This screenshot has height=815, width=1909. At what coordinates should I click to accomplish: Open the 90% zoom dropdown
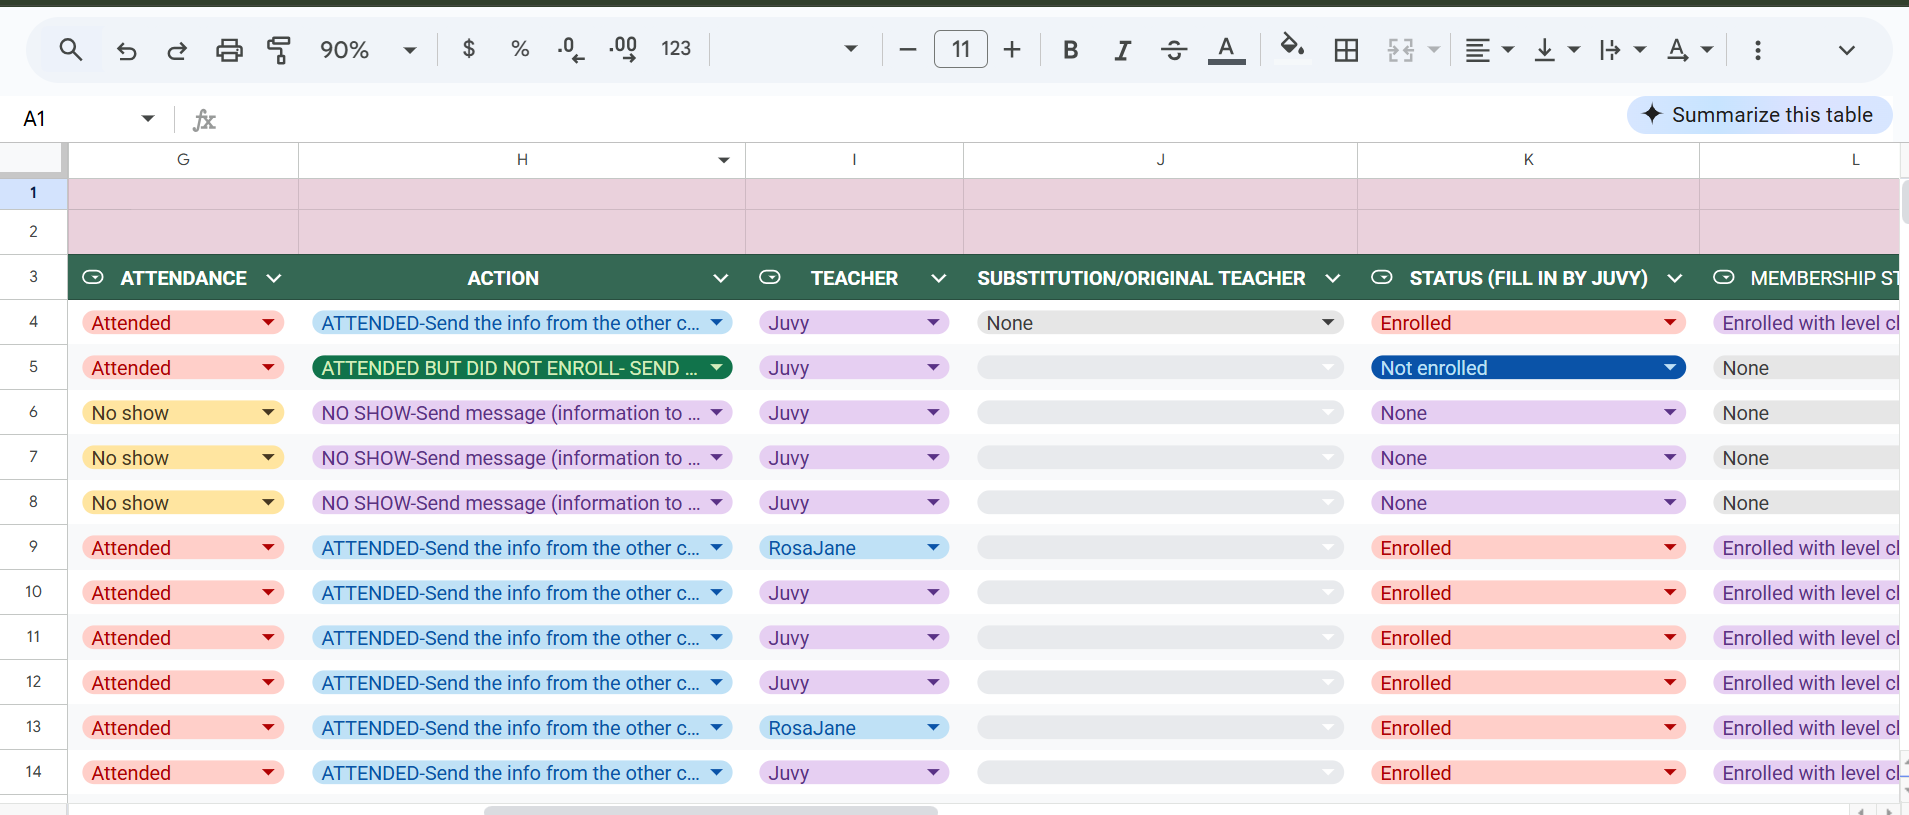(367, 50)
